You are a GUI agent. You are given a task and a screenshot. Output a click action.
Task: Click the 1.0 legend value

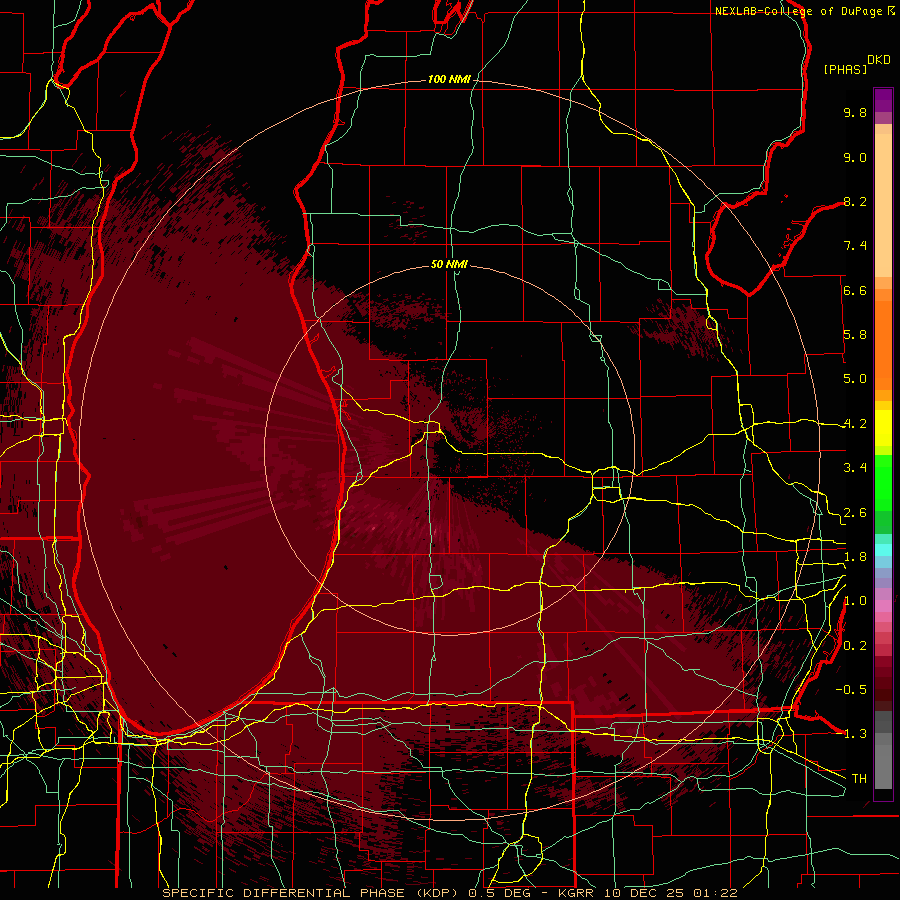(x=855, y=601)
